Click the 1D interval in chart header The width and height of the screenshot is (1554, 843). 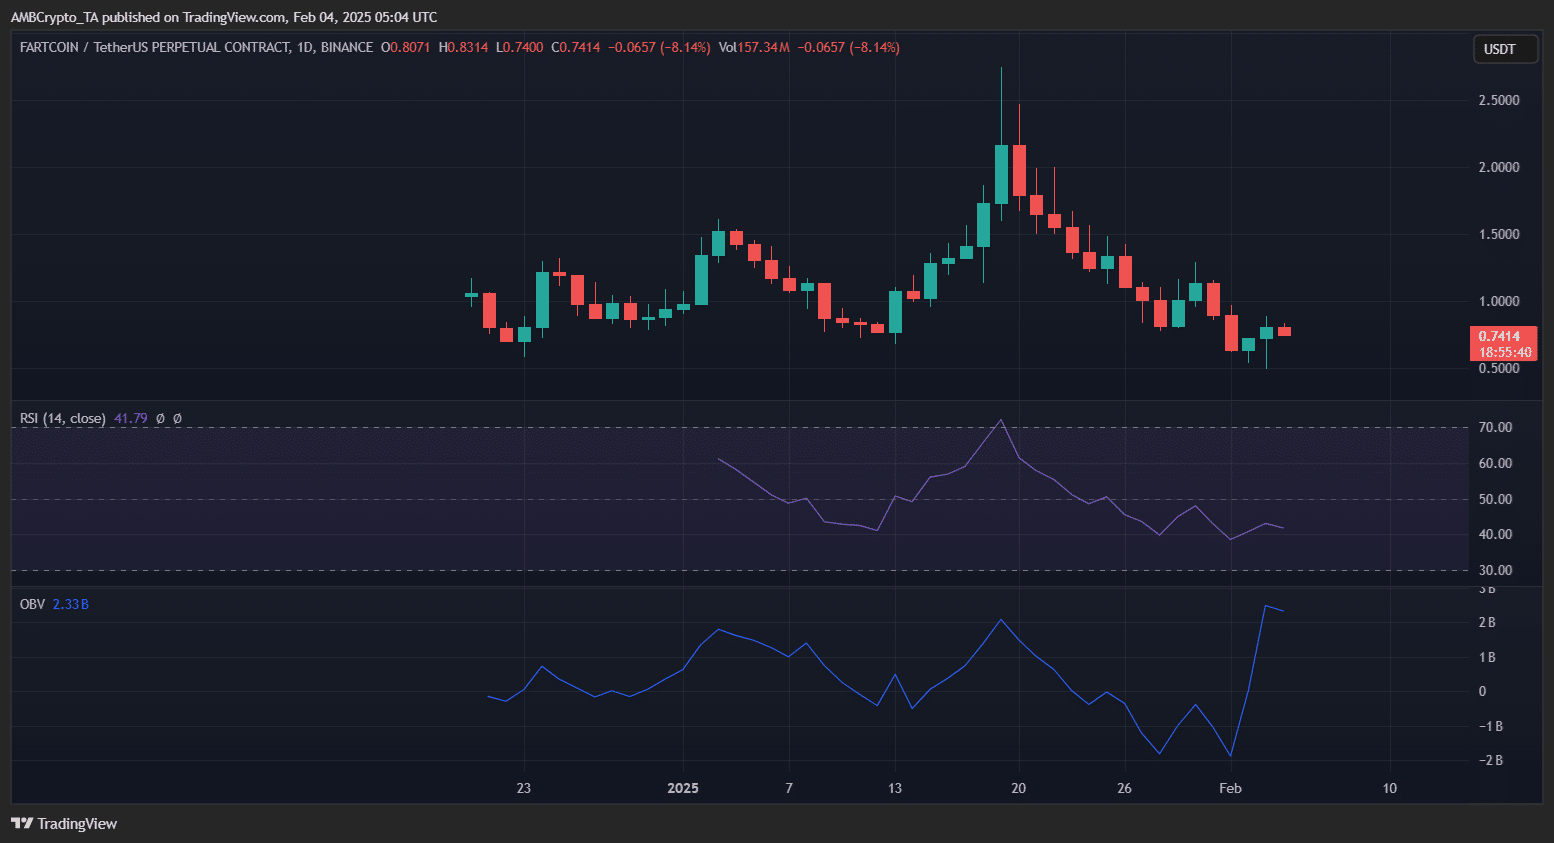pos(304,47)
